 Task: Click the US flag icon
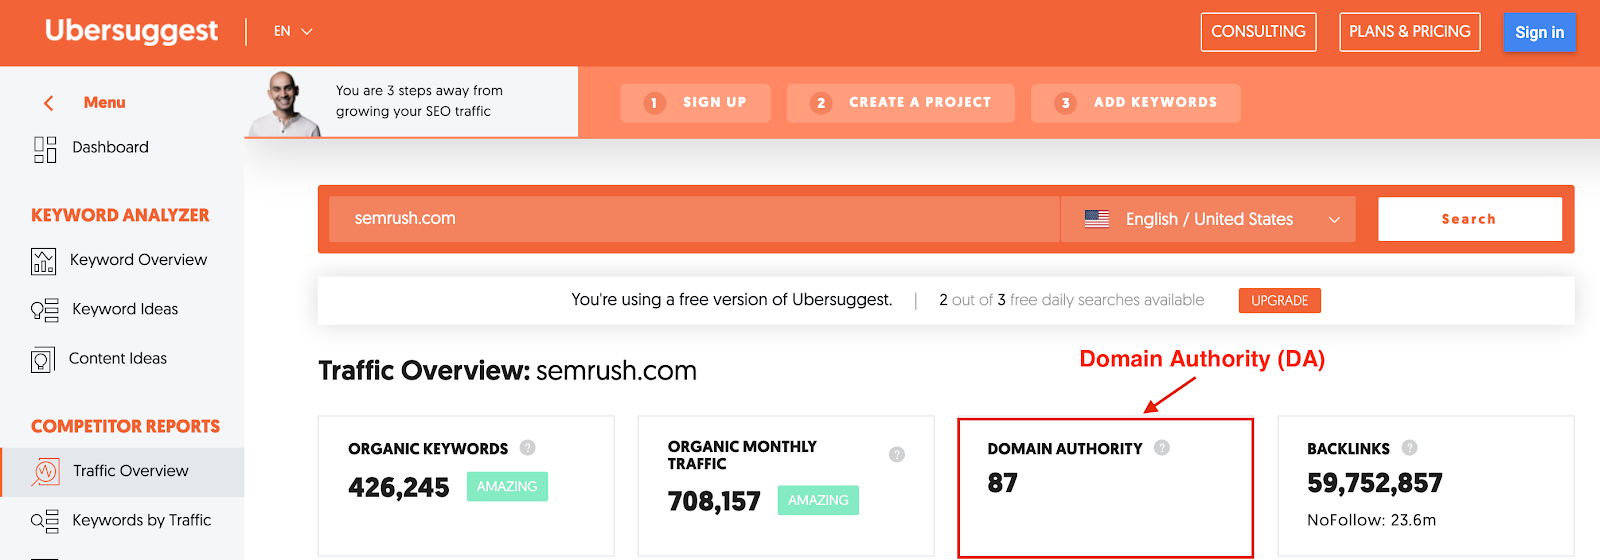1097,219
